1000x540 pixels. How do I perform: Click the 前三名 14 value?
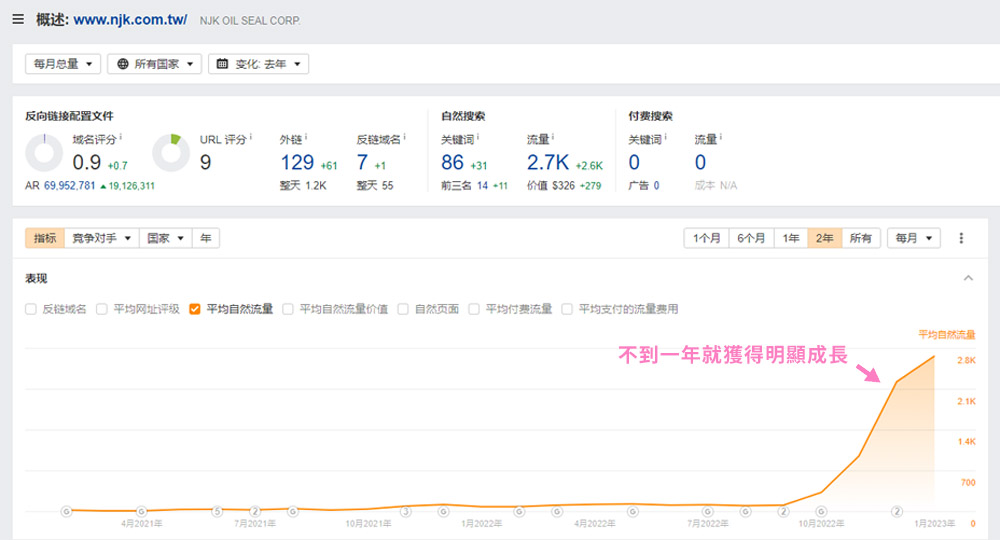click(x=482, y=186)
